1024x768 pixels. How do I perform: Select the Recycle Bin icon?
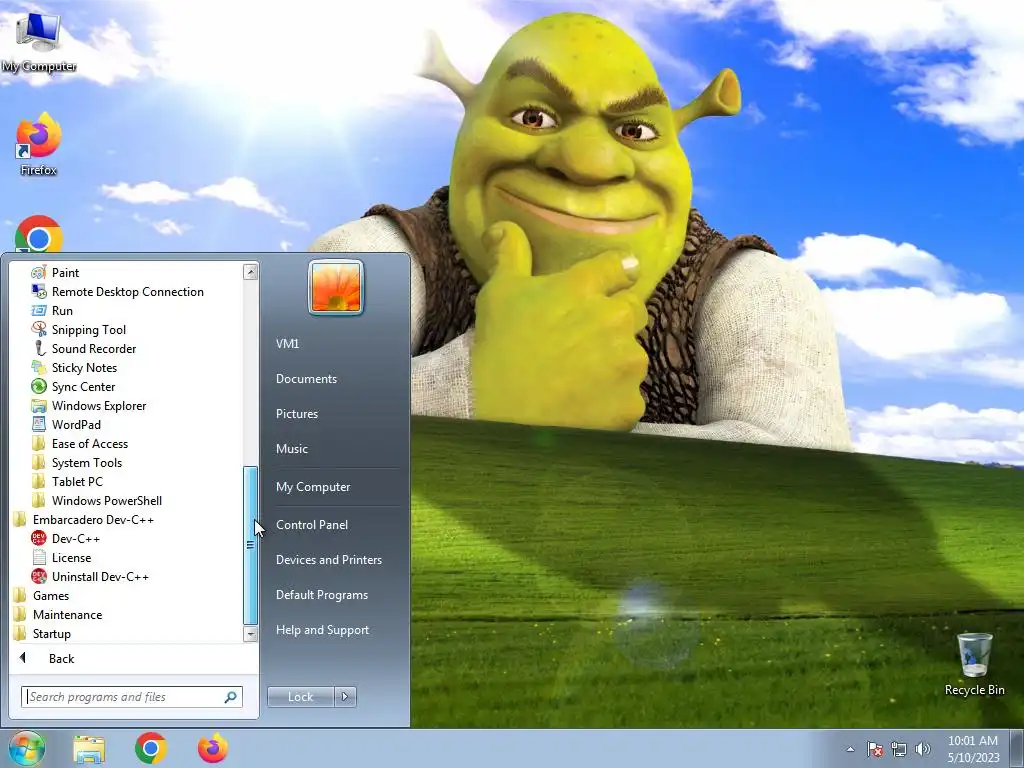click(x=974, y=664)
